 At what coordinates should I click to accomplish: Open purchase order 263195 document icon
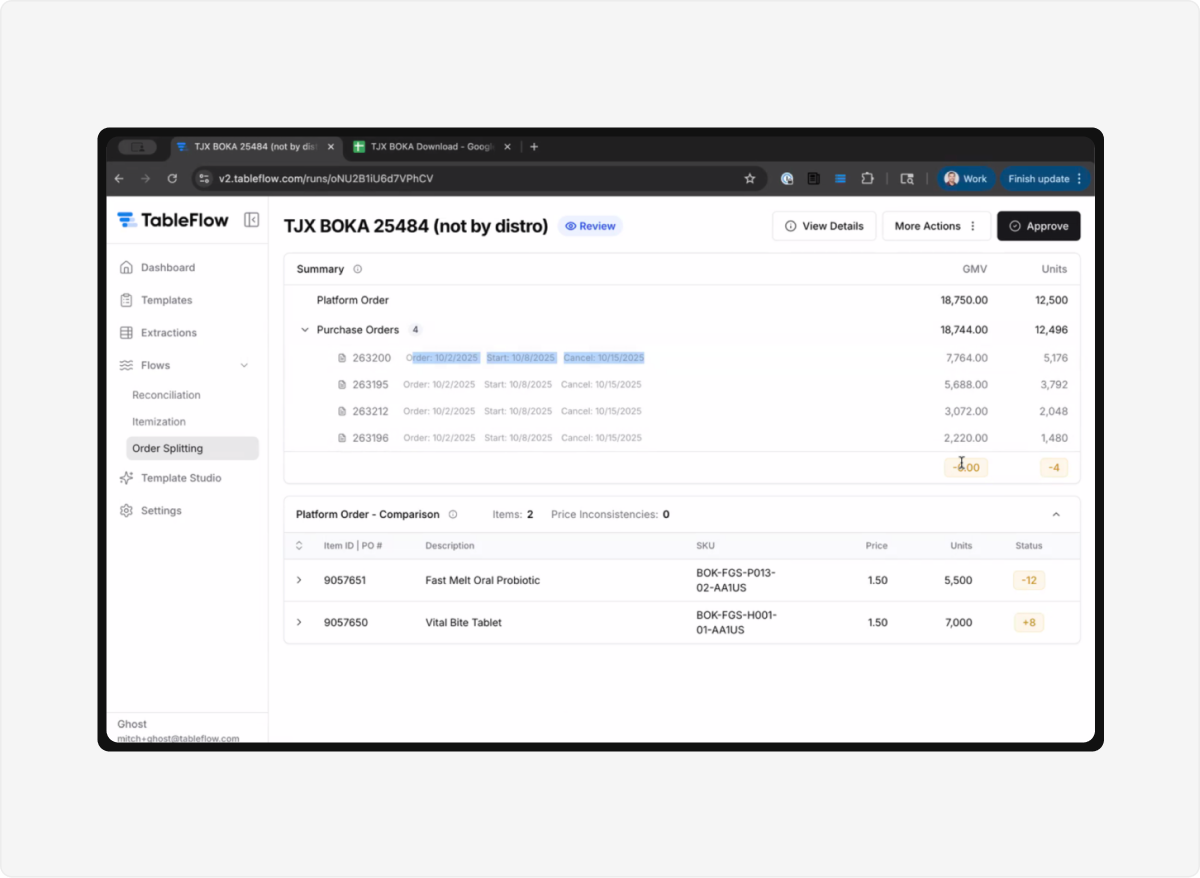point(341,384)
